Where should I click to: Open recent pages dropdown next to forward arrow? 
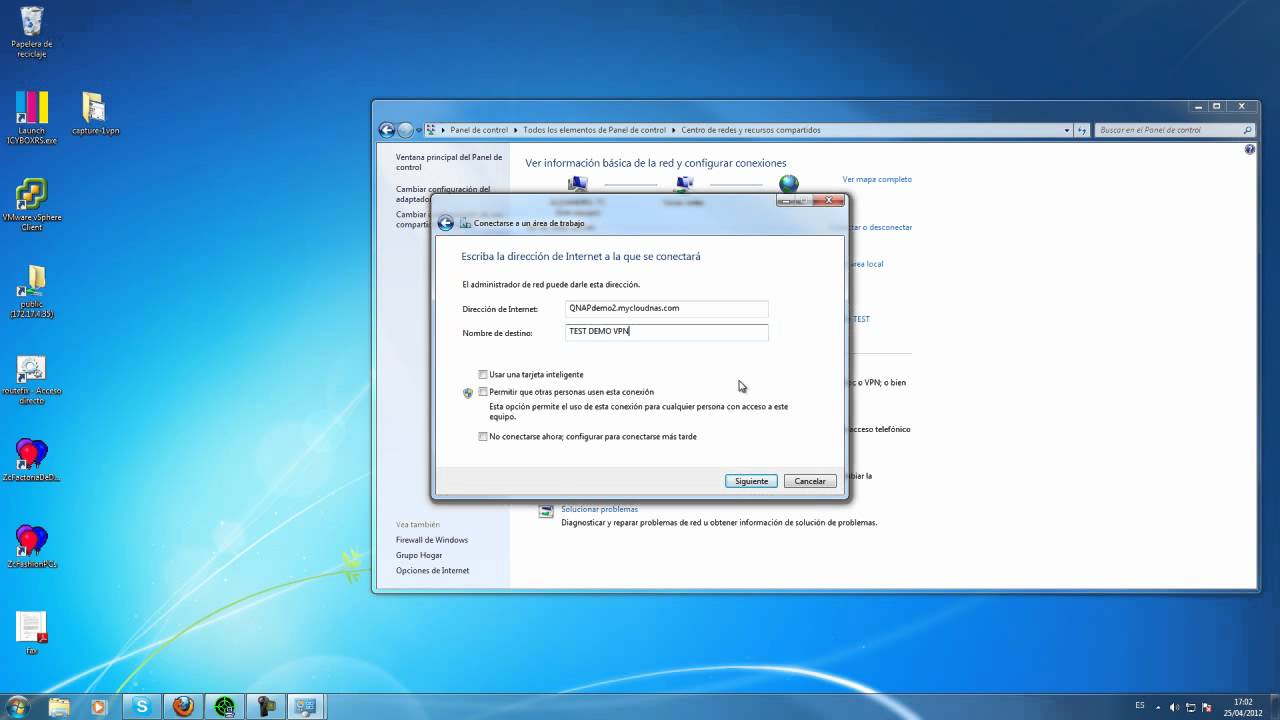[418, 130]
